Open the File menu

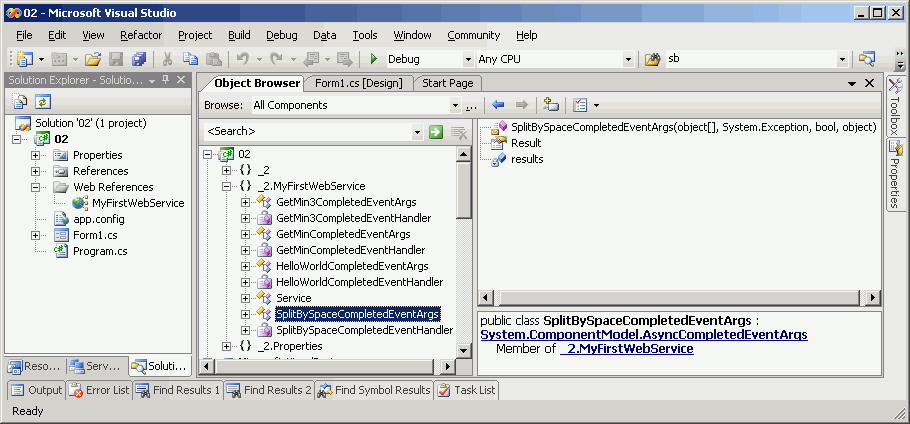24,35
